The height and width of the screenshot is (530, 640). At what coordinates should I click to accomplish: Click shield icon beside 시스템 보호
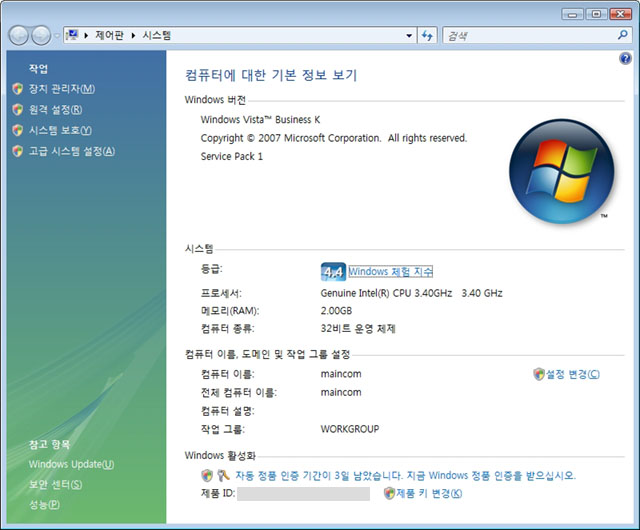(18, 130)
